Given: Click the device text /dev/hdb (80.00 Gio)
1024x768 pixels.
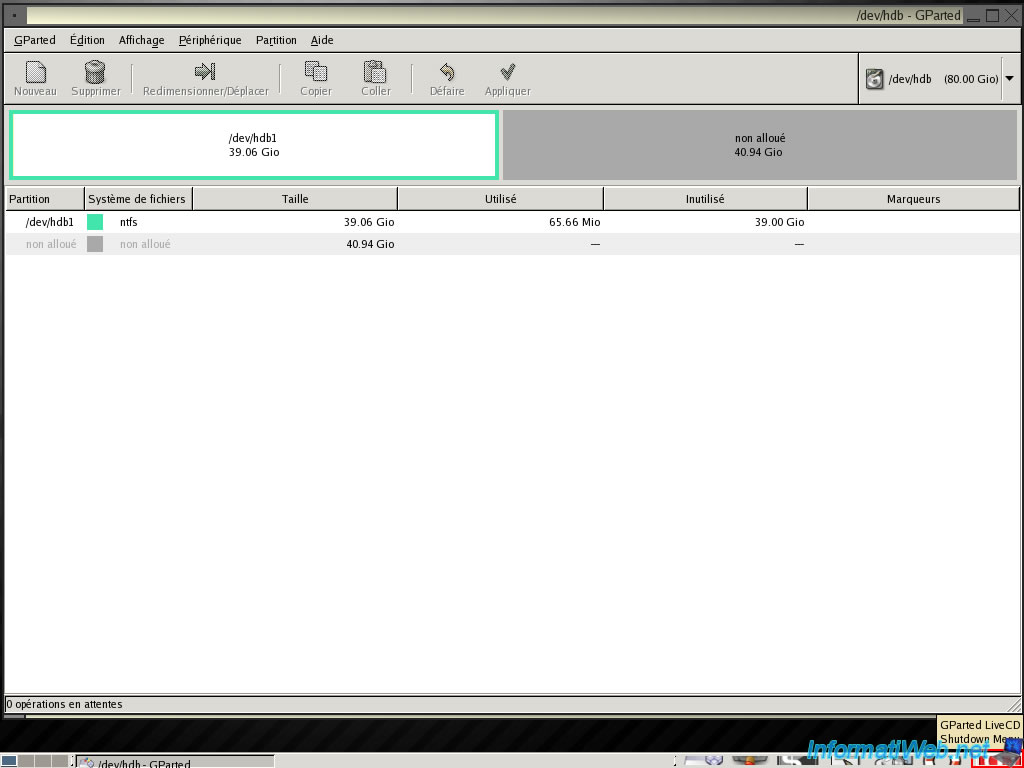Looking at the screenshot, I should 943,79.
